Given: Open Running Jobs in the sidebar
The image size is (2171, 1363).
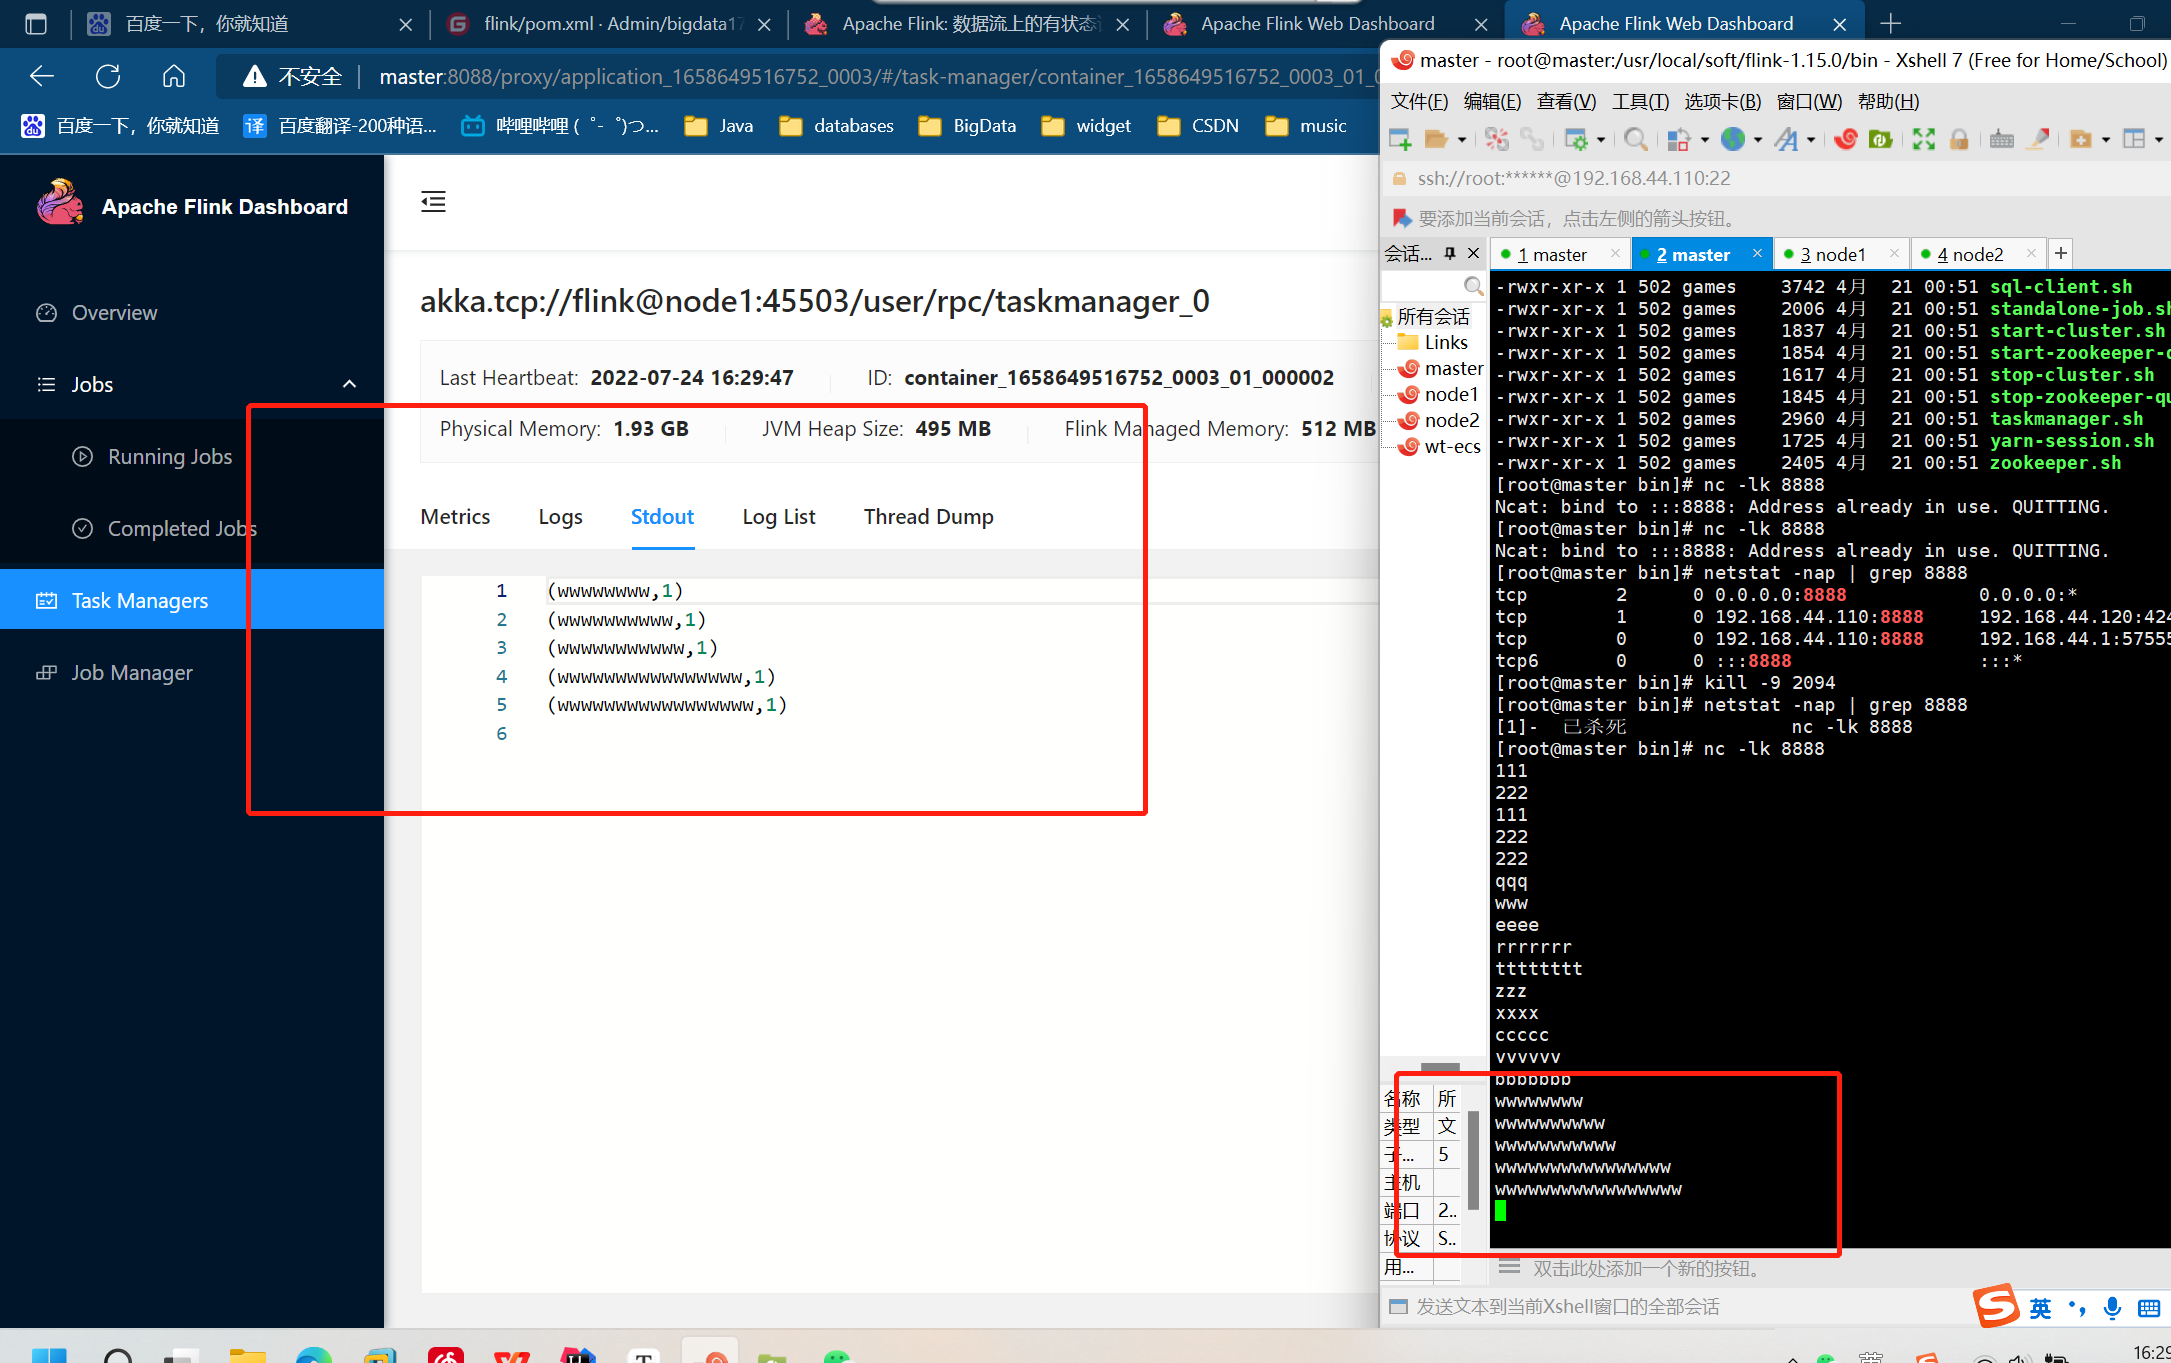Looking at the screenshot, I should [x=169, y=457].
